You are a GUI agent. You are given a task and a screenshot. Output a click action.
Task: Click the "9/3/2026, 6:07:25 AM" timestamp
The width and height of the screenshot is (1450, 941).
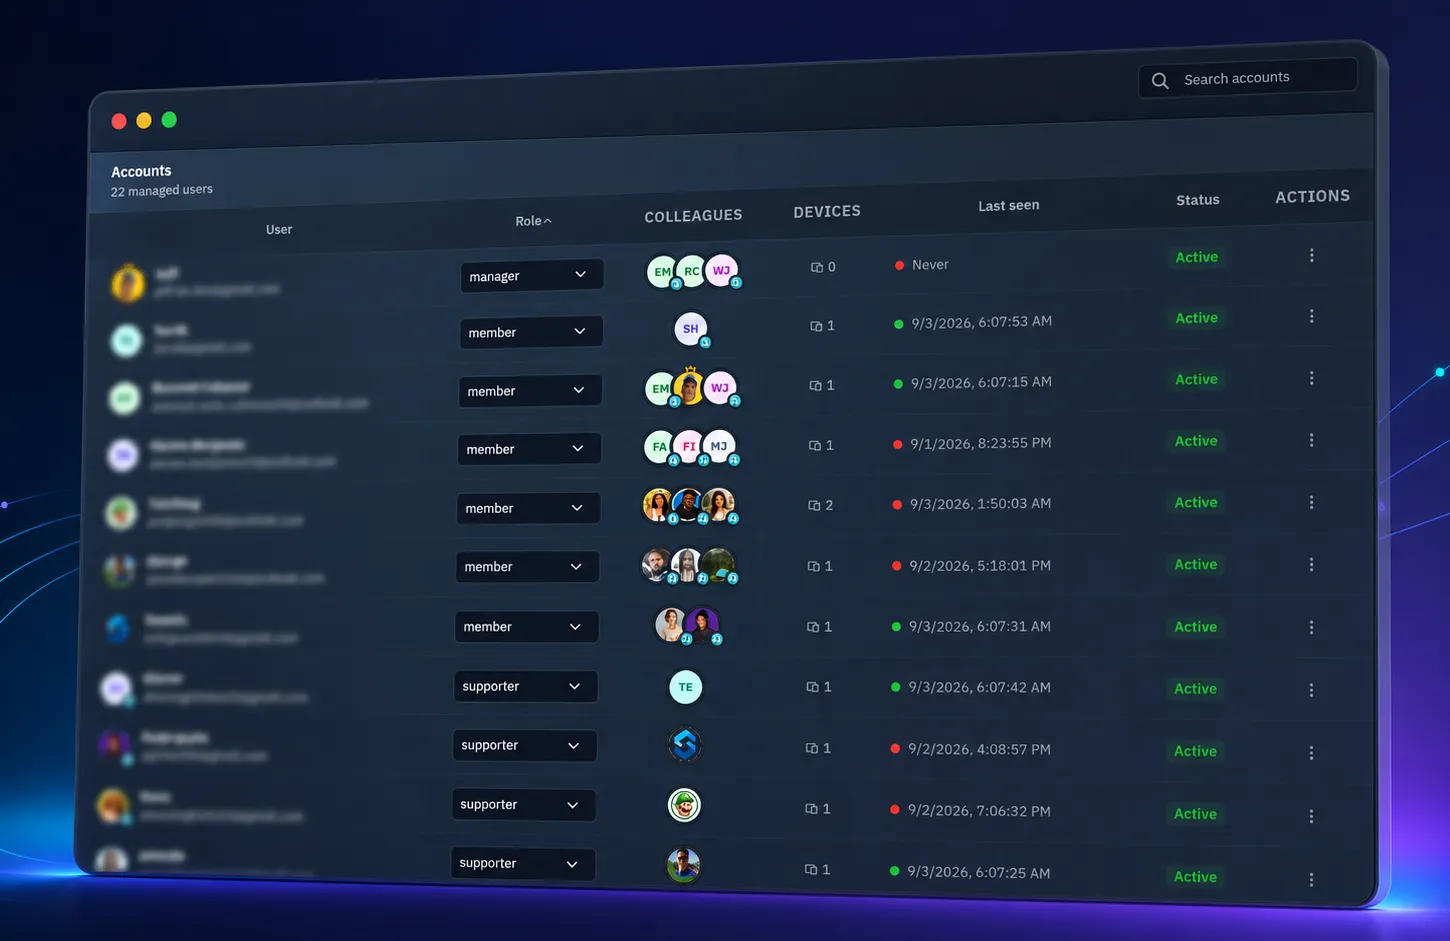tap(978, 872)
